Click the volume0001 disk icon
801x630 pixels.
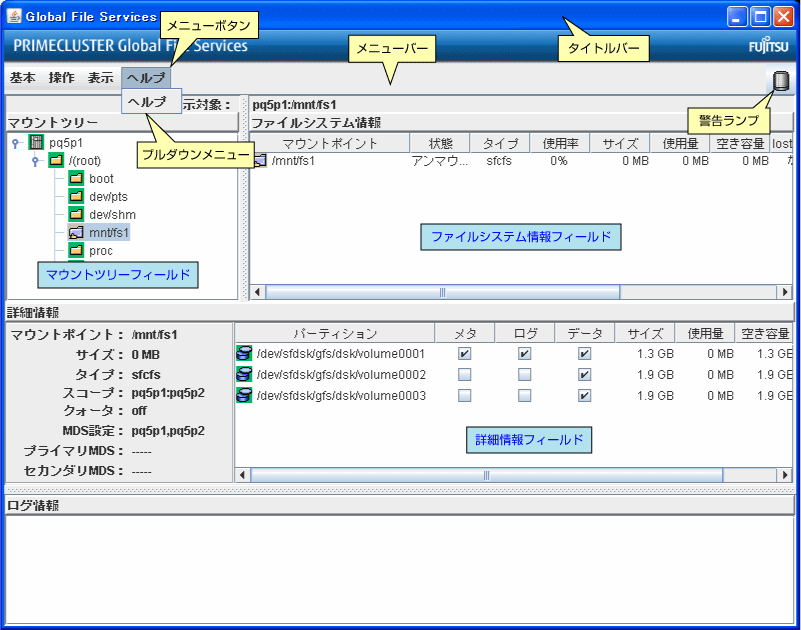click(244, 354)
